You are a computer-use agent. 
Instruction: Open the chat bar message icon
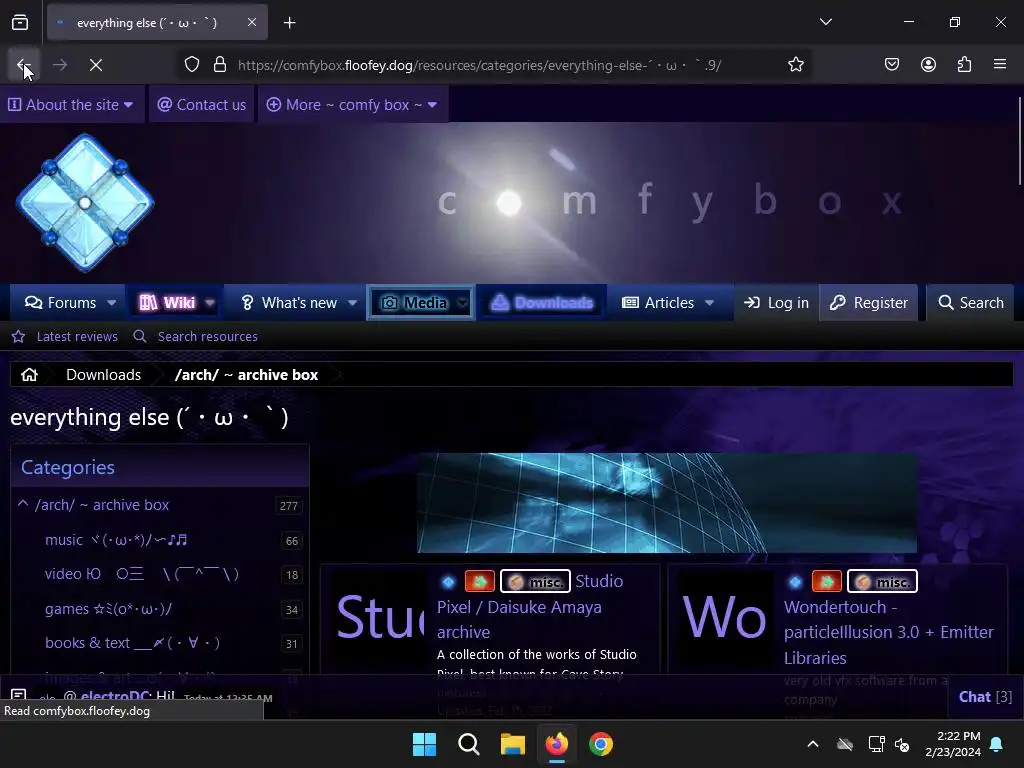pos(19,696)
